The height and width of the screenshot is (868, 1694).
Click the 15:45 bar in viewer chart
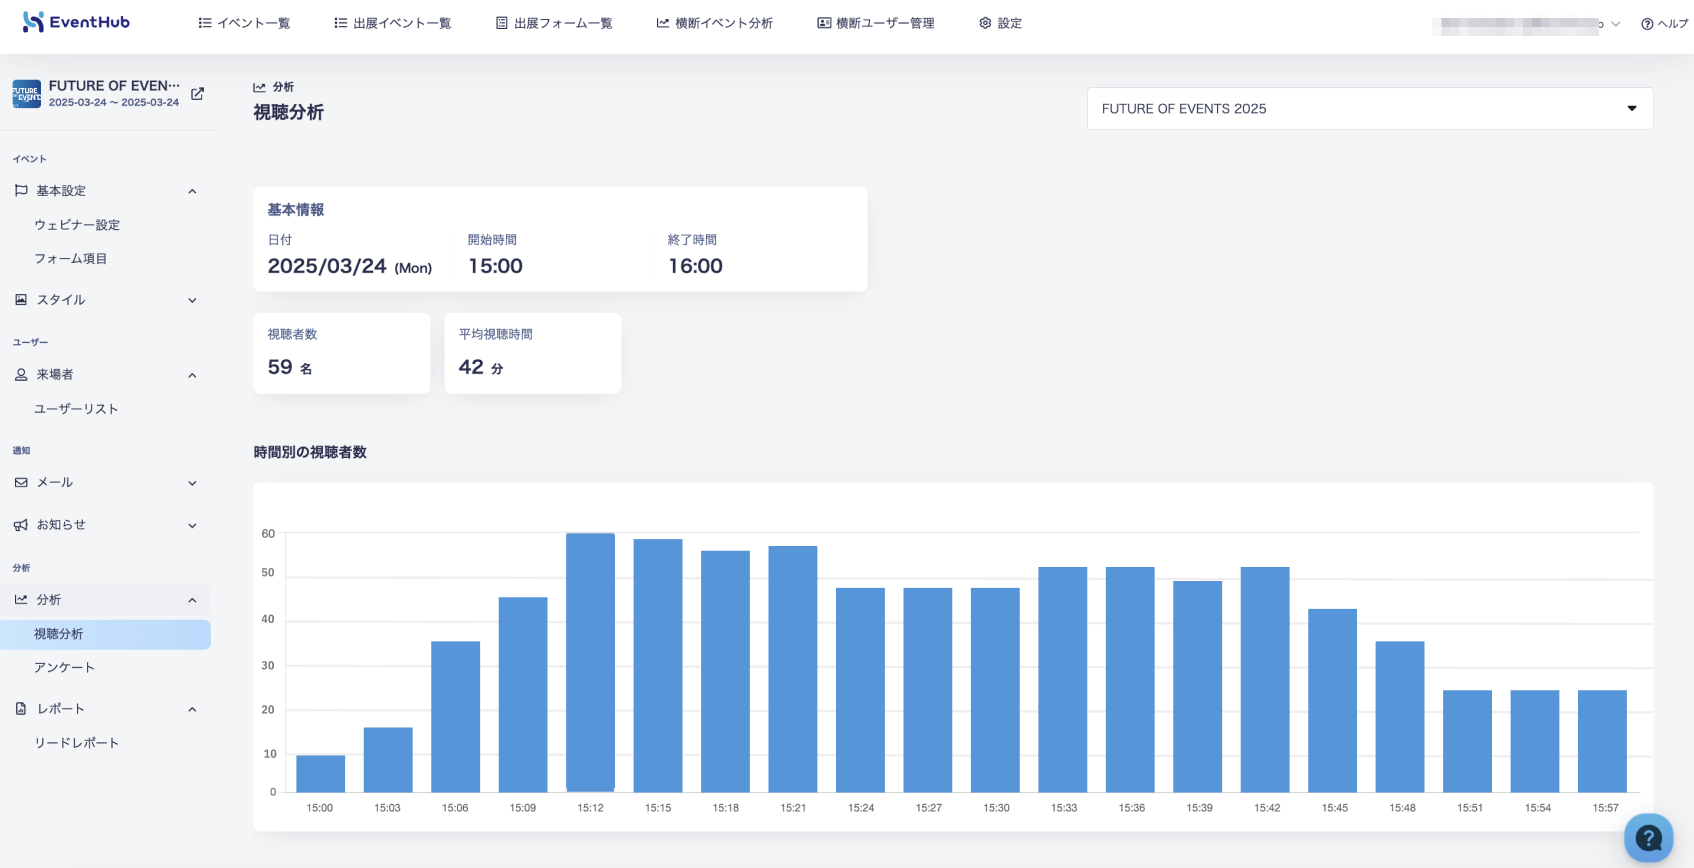tap(1332, 700)
